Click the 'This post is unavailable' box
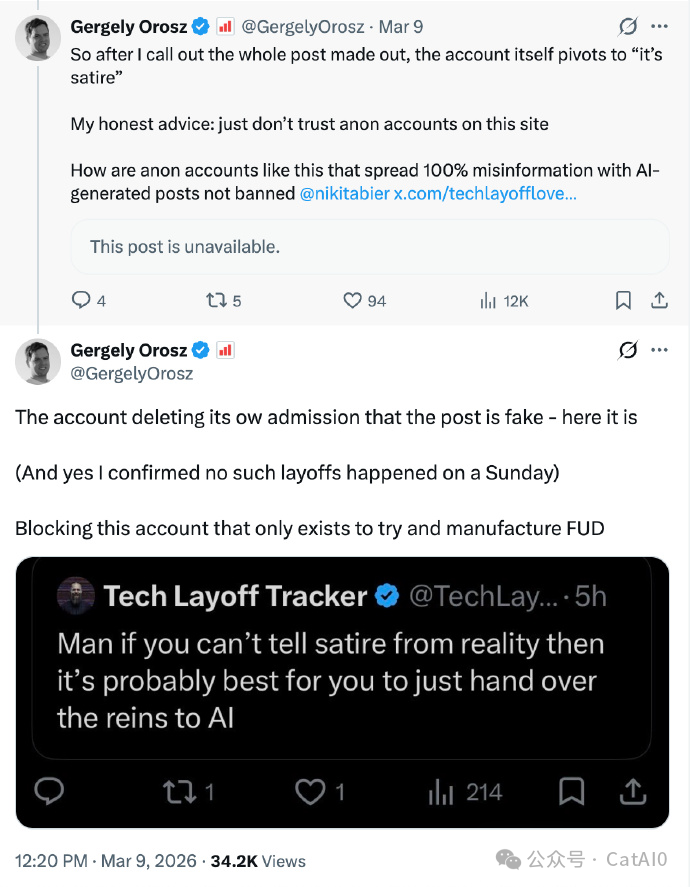Viewport: 690px width, 887px height. tap(369, 246)
